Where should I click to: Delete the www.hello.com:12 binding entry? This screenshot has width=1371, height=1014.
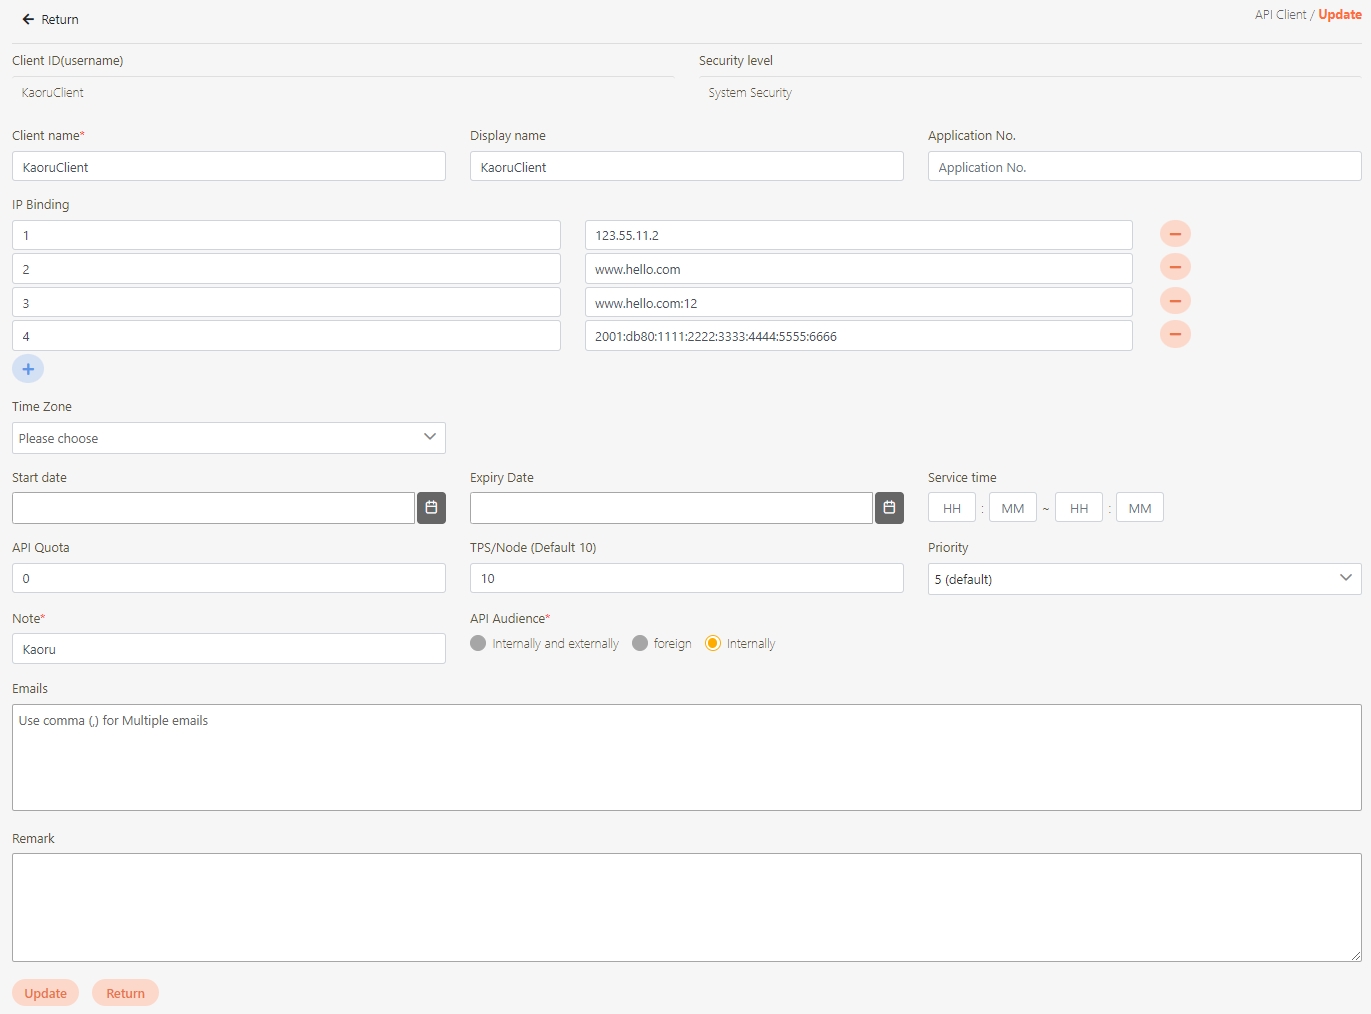(x=1175, y=301)
